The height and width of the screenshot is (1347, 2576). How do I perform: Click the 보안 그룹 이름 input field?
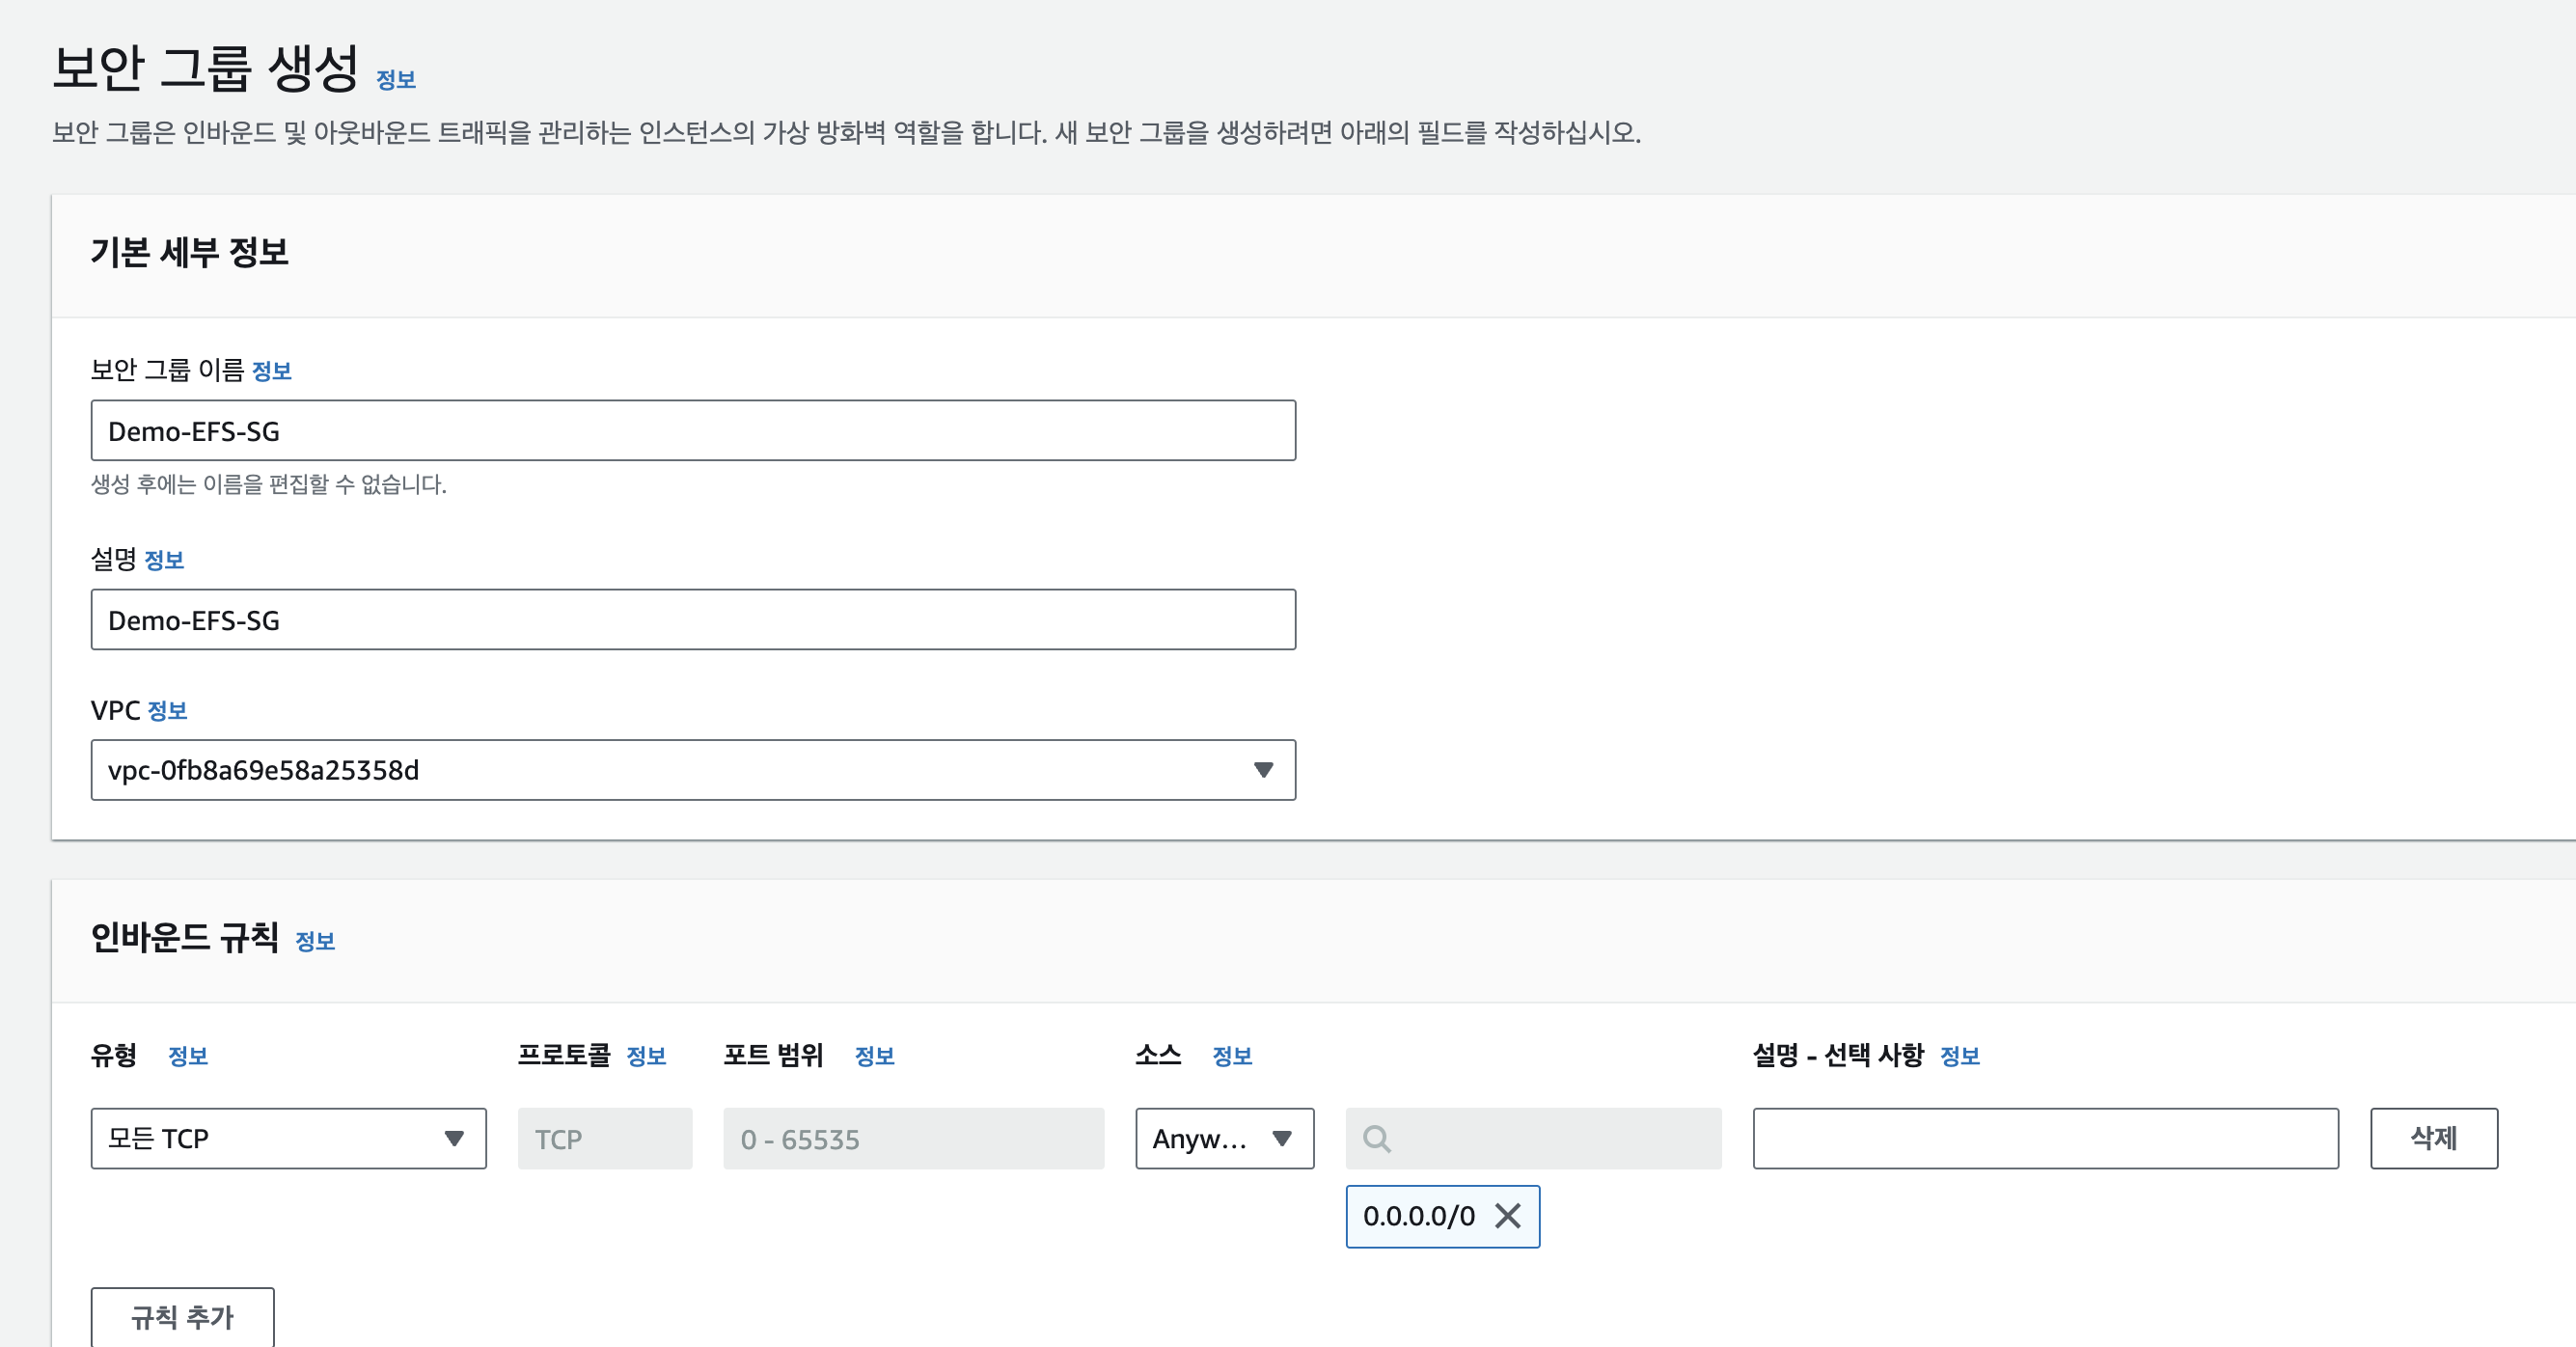693,431
